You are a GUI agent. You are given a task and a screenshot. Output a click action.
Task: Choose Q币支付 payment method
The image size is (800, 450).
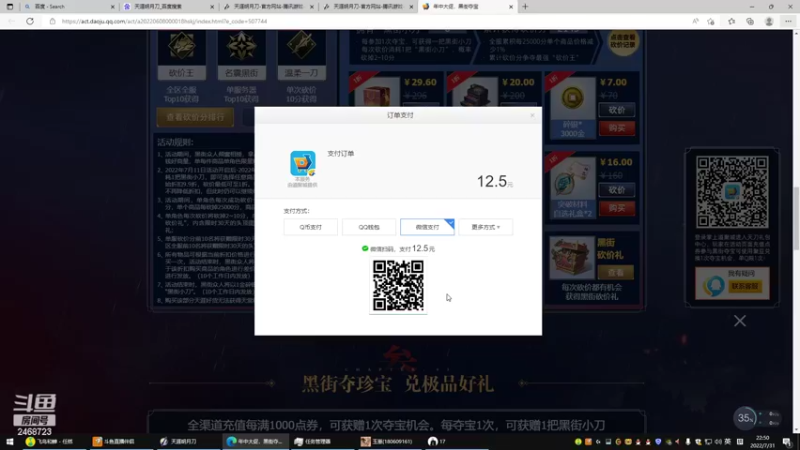pos(310,227)
